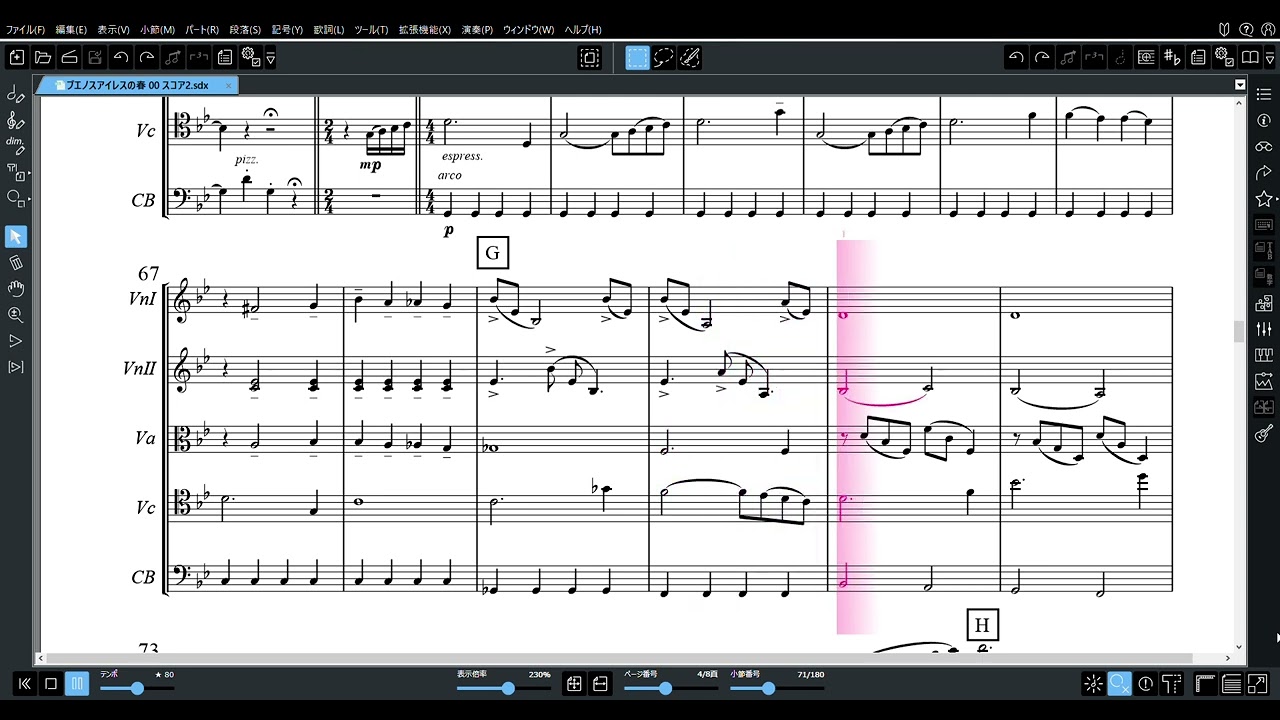Adjust the テンポ slider
The width and height of the screenshot is (1280, 720).
click(137, 688)
